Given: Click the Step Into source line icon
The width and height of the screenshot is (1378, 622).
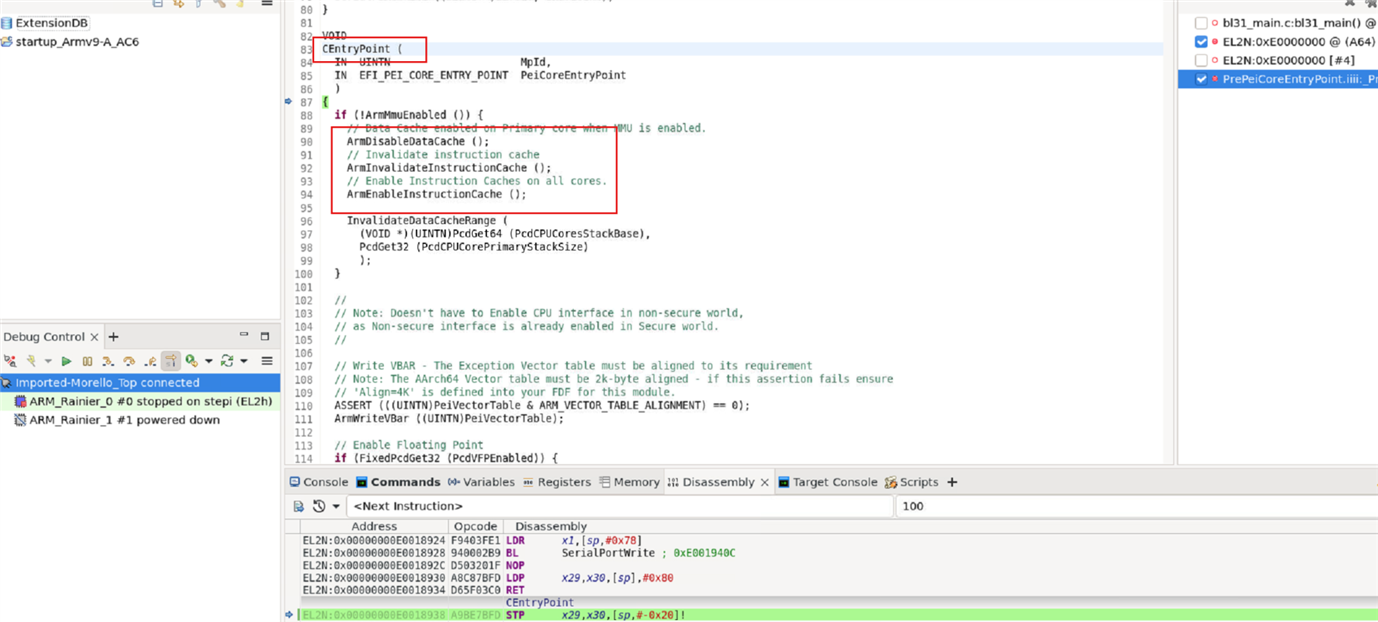Looking at the screenshot, I should point(108,361).
